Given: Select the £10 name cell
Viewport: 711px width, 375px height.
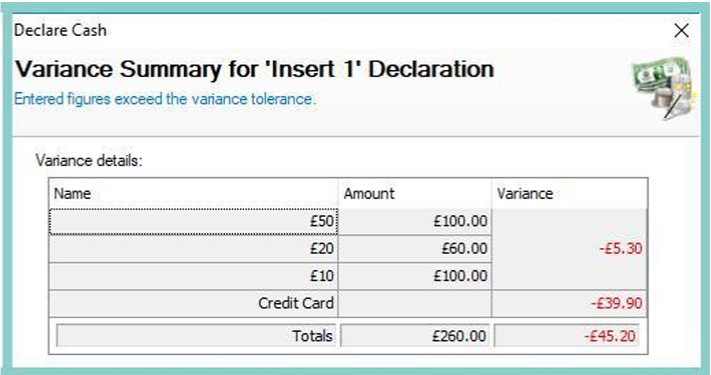Looking at the screenshot, I should tap(194, 276).
